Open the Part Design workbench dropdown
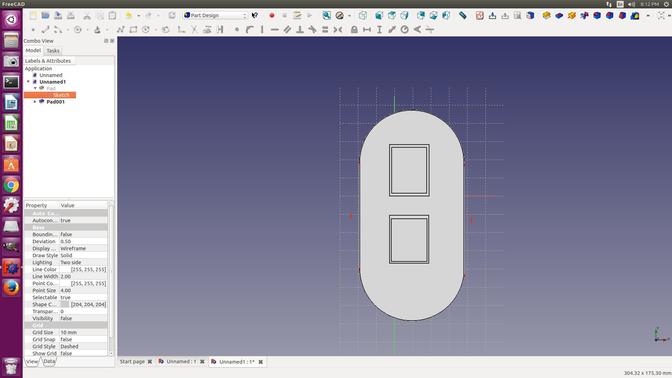The height and width of the screenshot is (378, 672). [x=215, y=15]
